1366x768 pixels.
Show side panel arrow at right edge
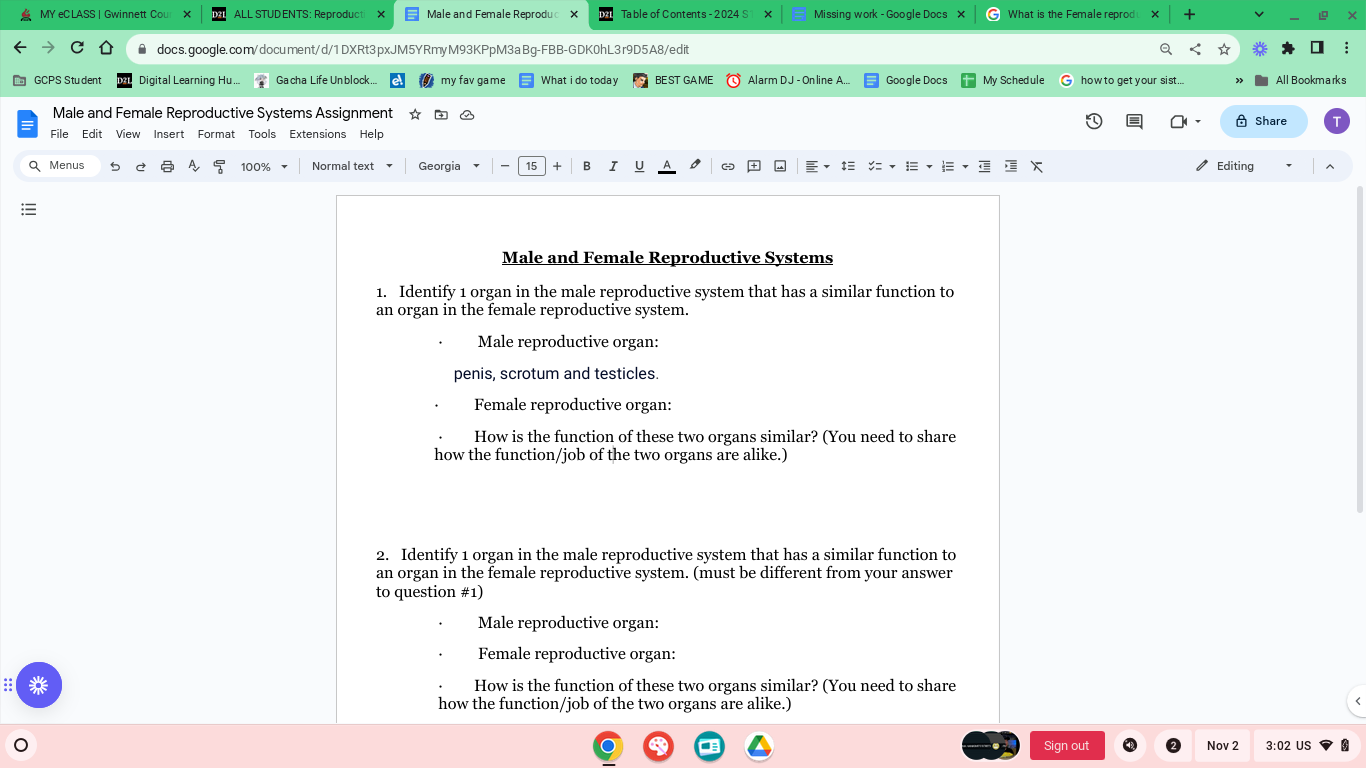point(1356,700)
